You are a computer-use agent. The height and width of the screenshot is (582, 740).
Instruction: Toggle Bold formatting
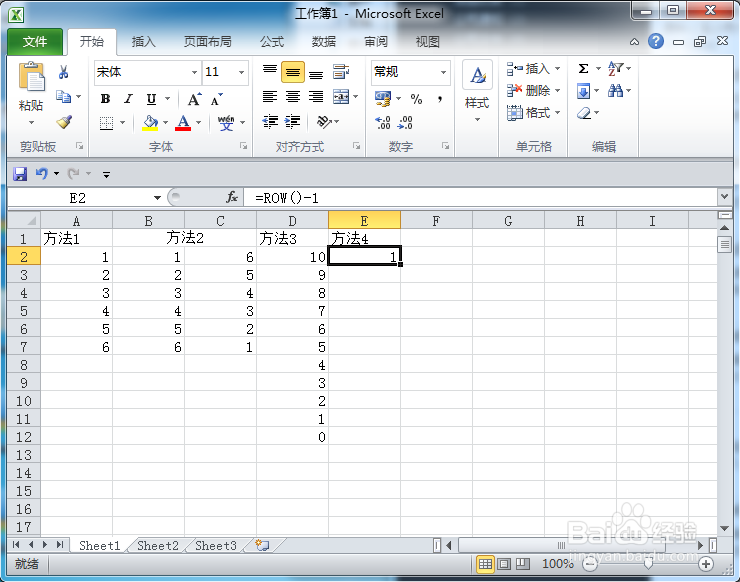click(105, 99)
